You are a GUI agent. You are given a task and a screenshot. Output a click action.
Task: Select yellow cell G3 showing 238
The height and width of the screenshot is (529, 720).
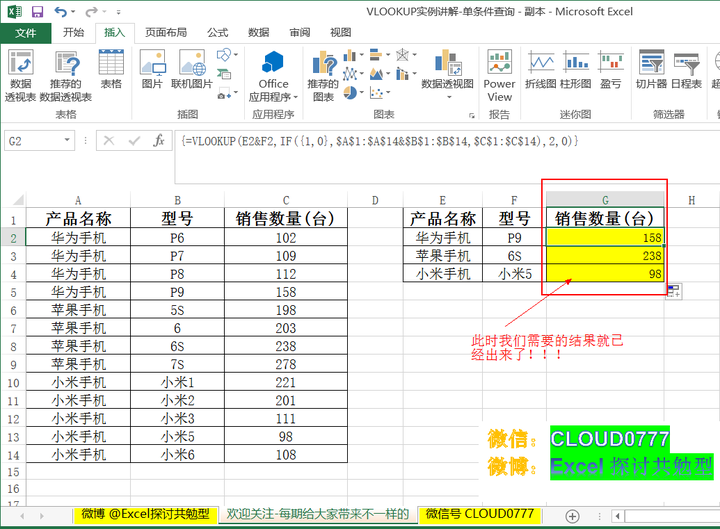coord(605,255)
